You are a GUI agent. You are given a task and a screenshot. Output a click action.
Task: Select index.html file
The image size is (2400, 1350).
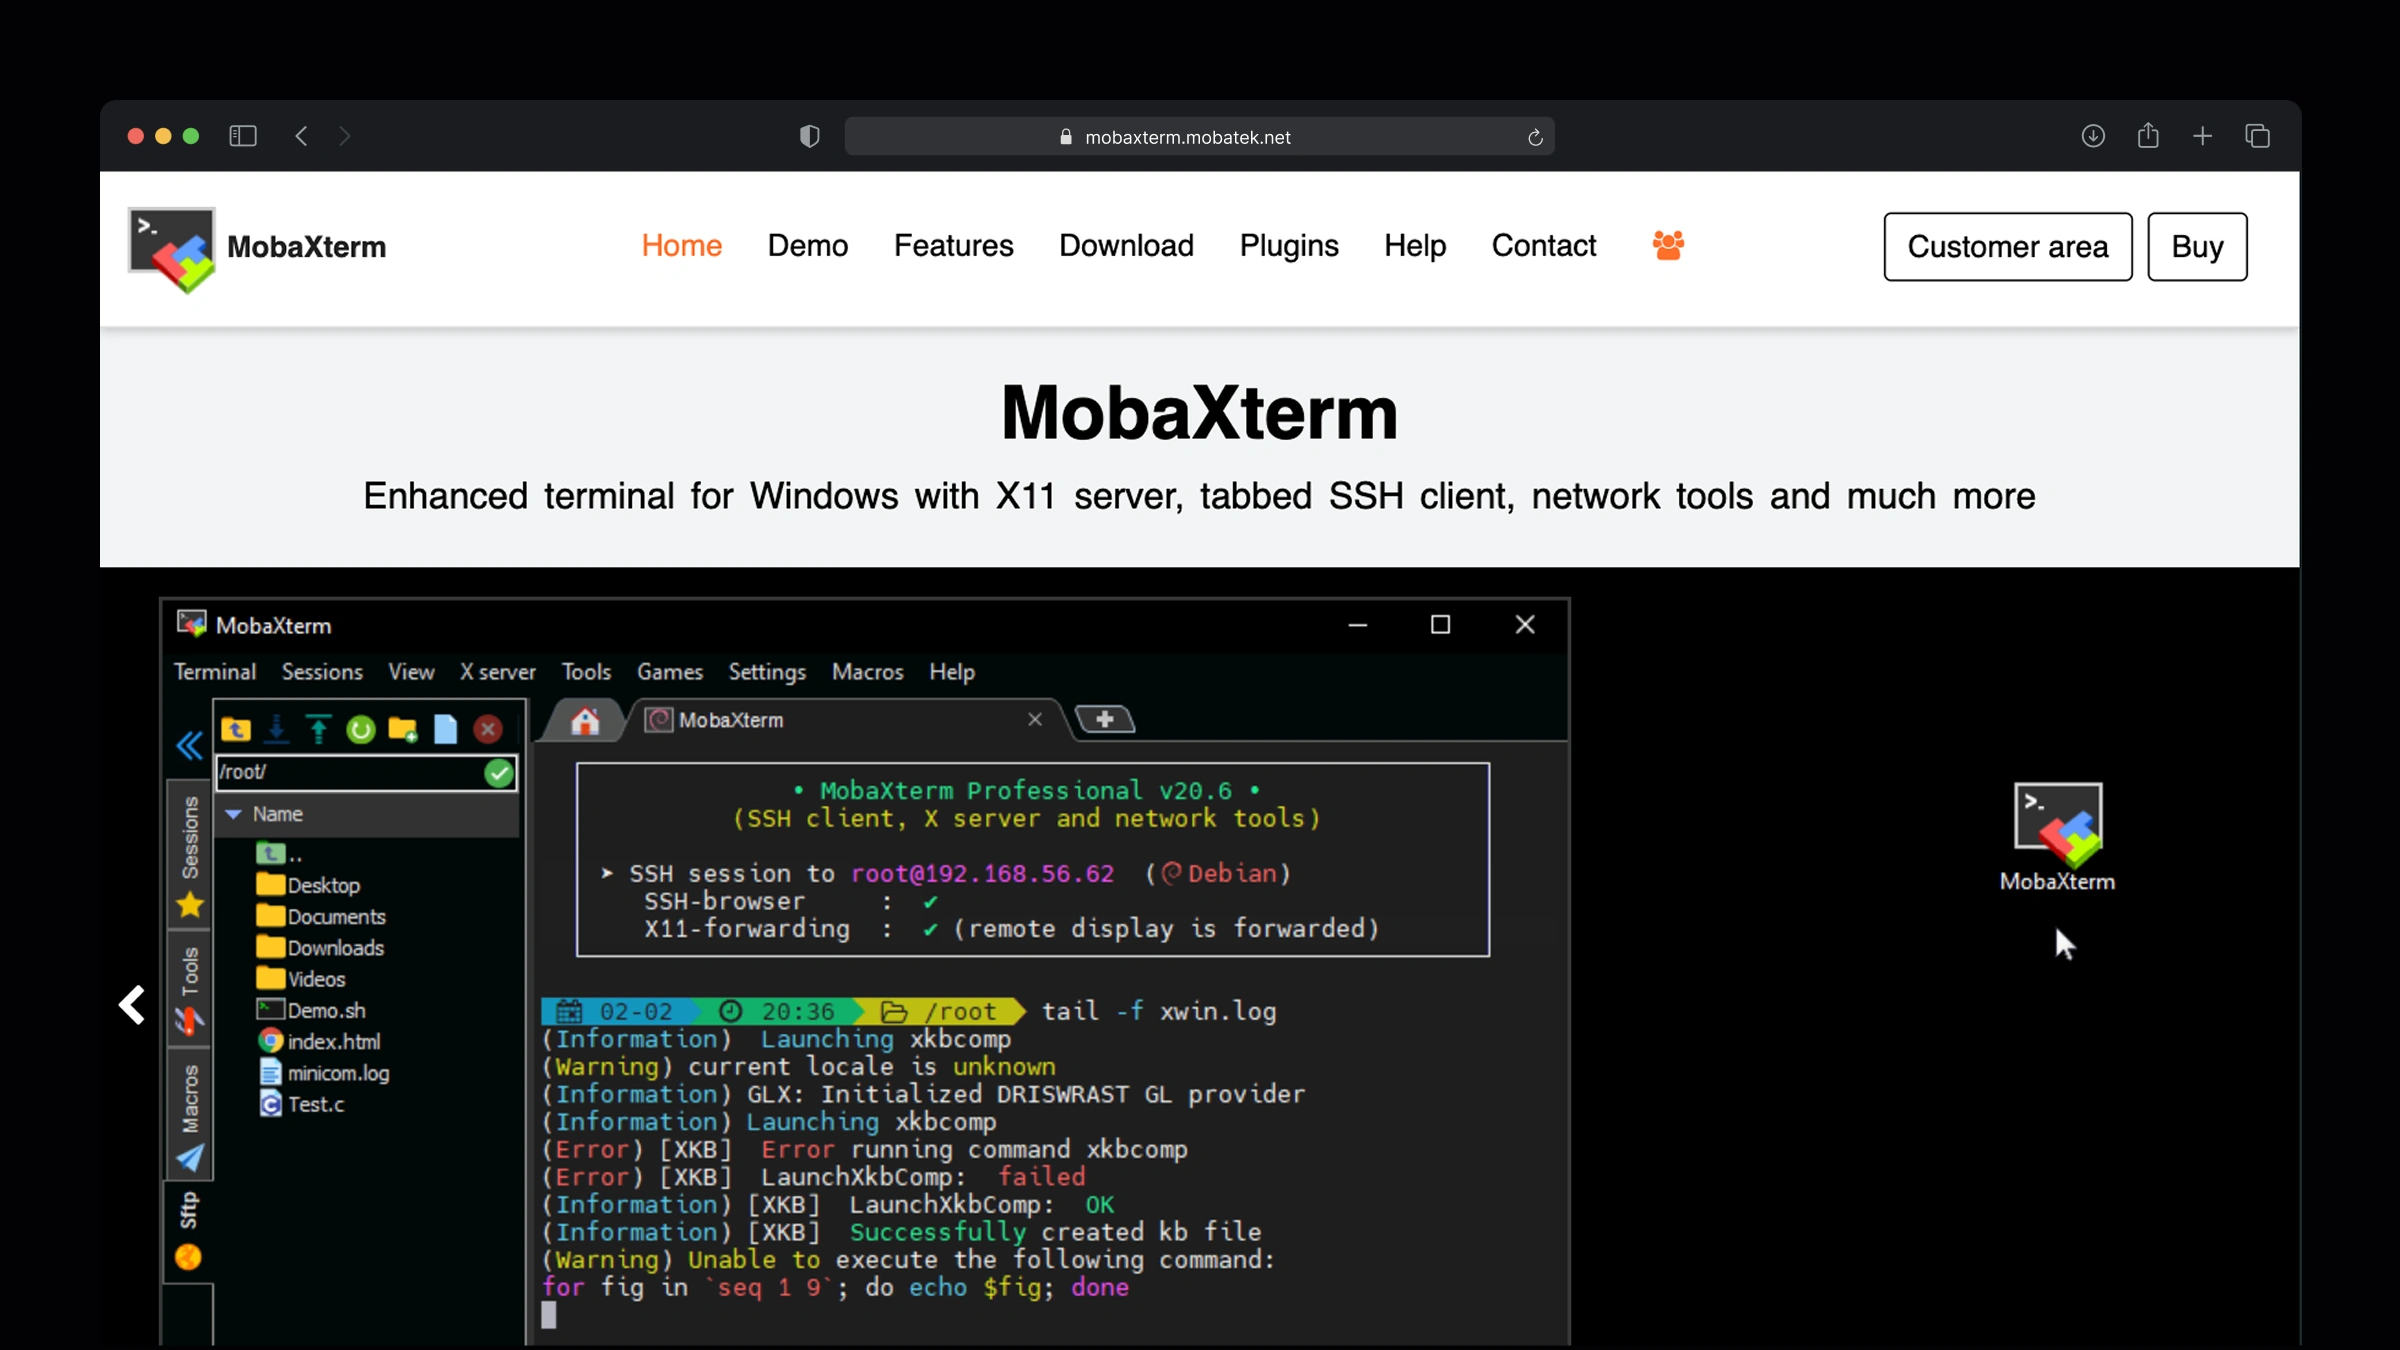pos(319,1042)
